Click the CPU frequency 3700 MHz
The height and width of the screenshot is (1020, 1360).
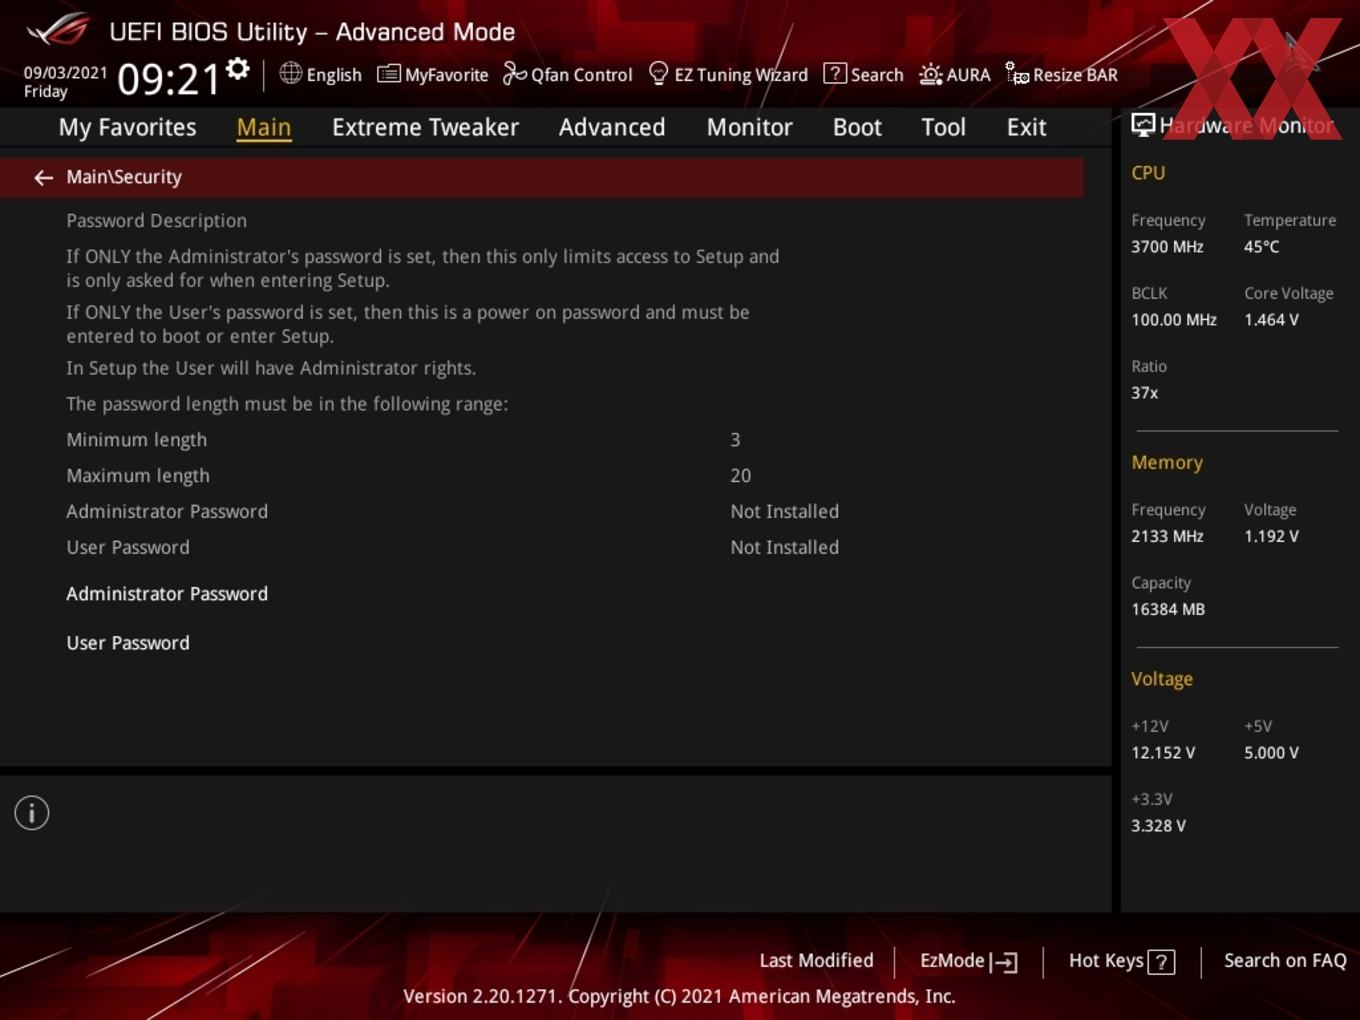pos(1167,247)
